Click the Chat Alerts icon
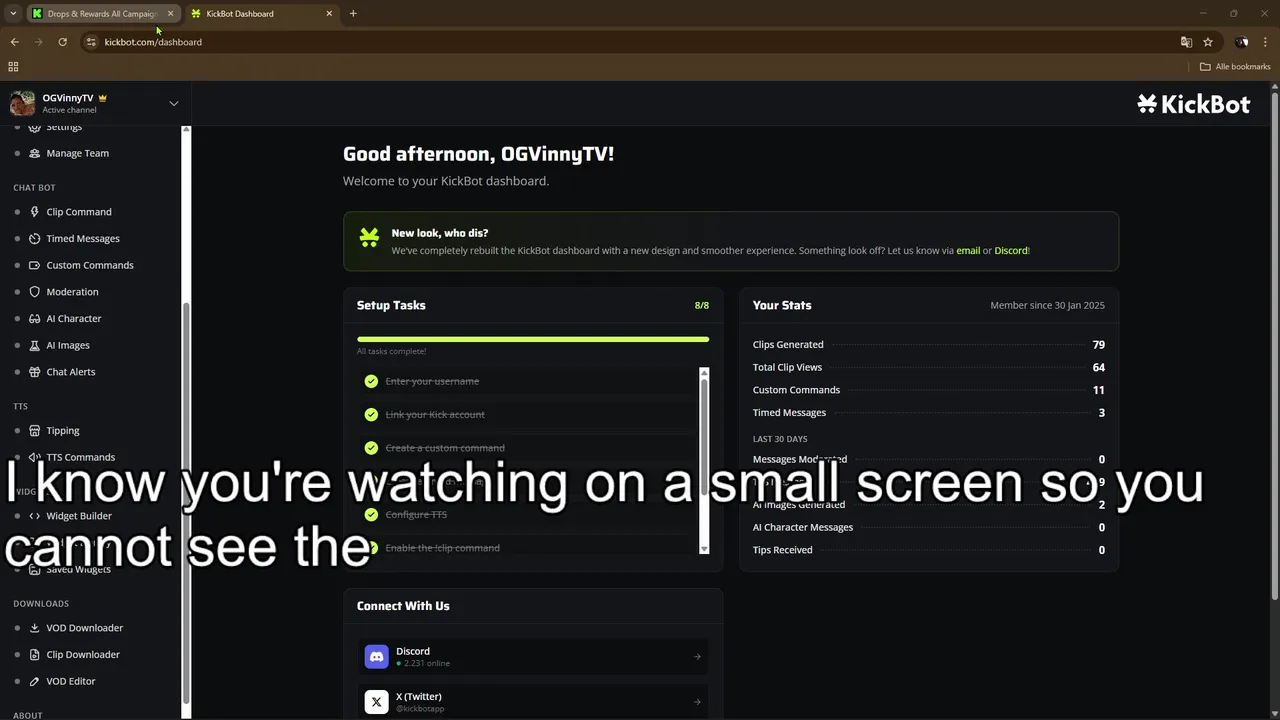The image size is (1280, 720). pos(35,372)
